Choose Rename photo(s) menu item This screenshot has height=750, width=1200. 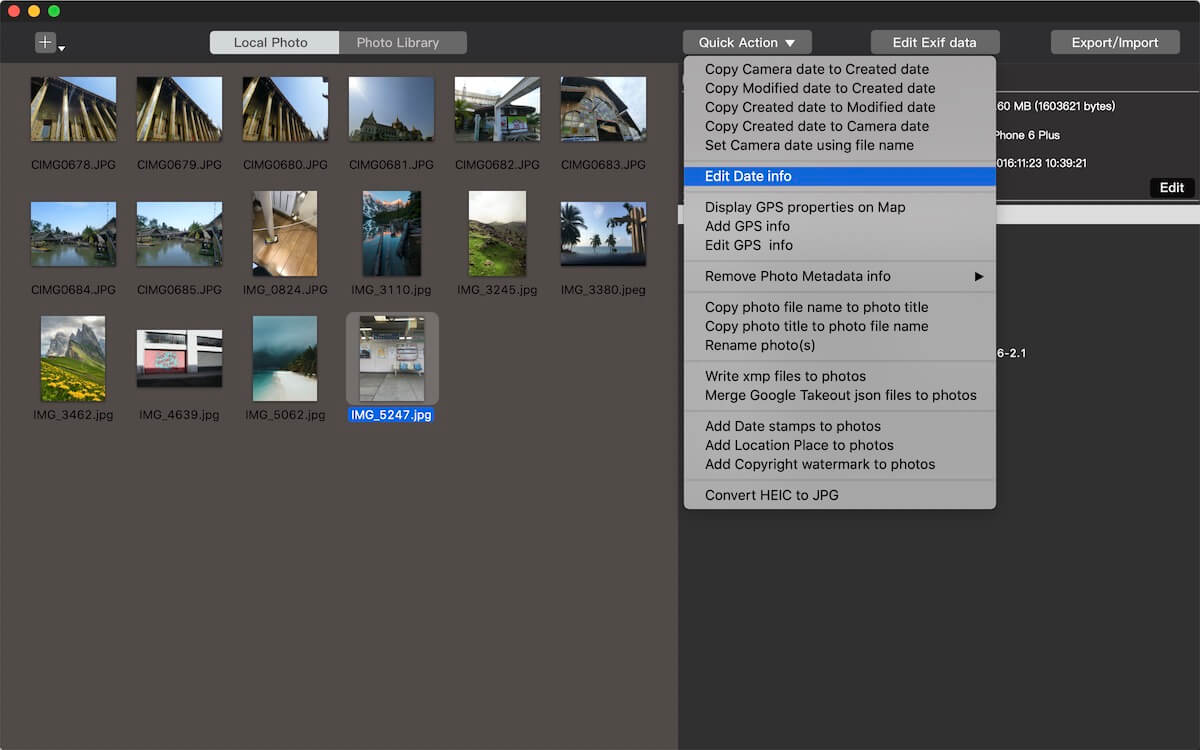[760, 345]
